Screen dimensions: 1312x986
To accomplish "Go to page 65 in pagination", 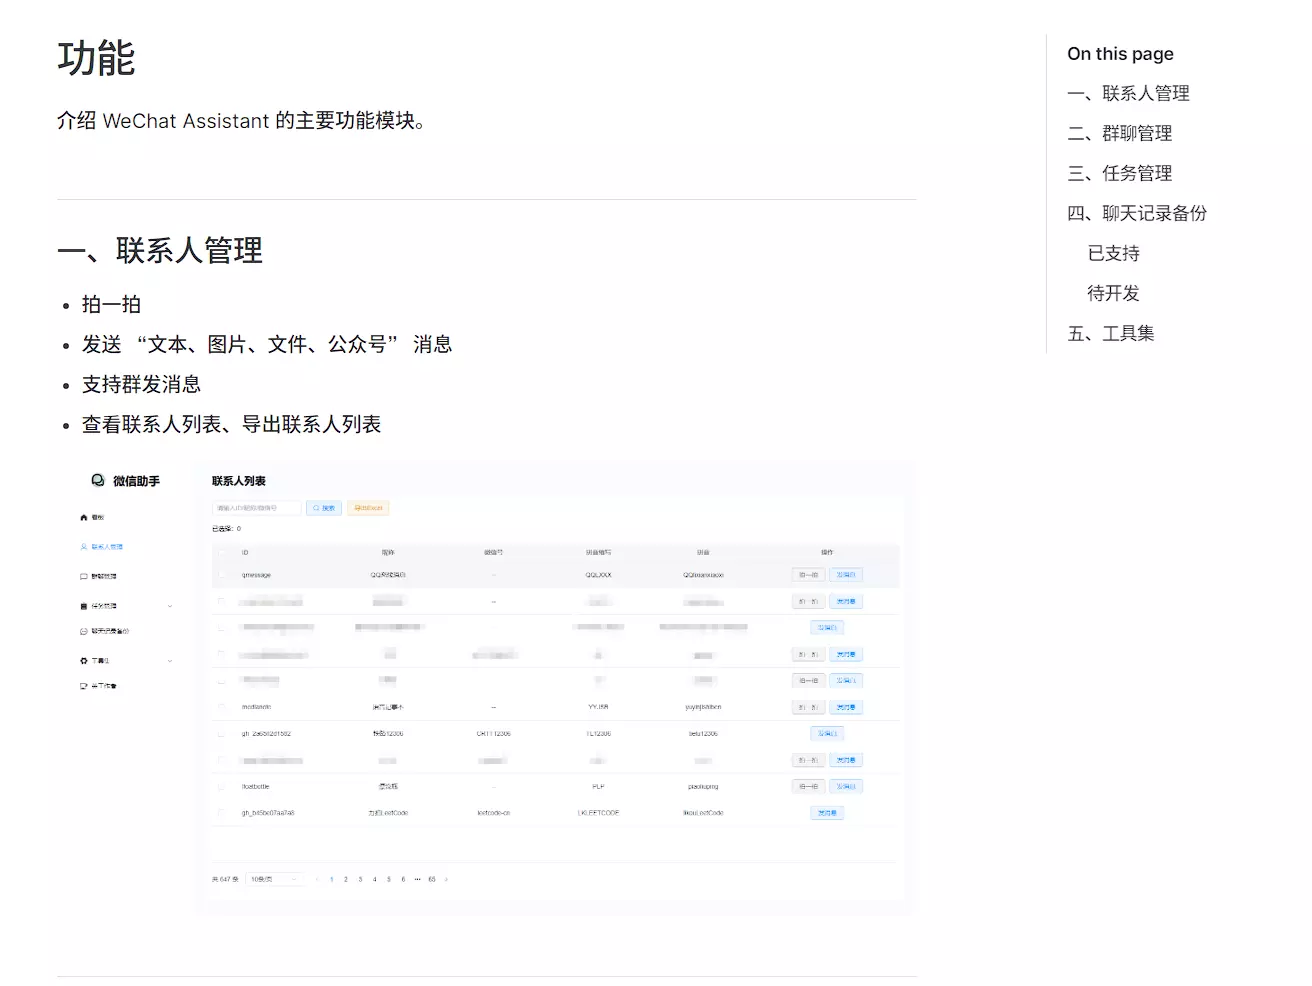I will pyautogui.click(x=432, y=880).
